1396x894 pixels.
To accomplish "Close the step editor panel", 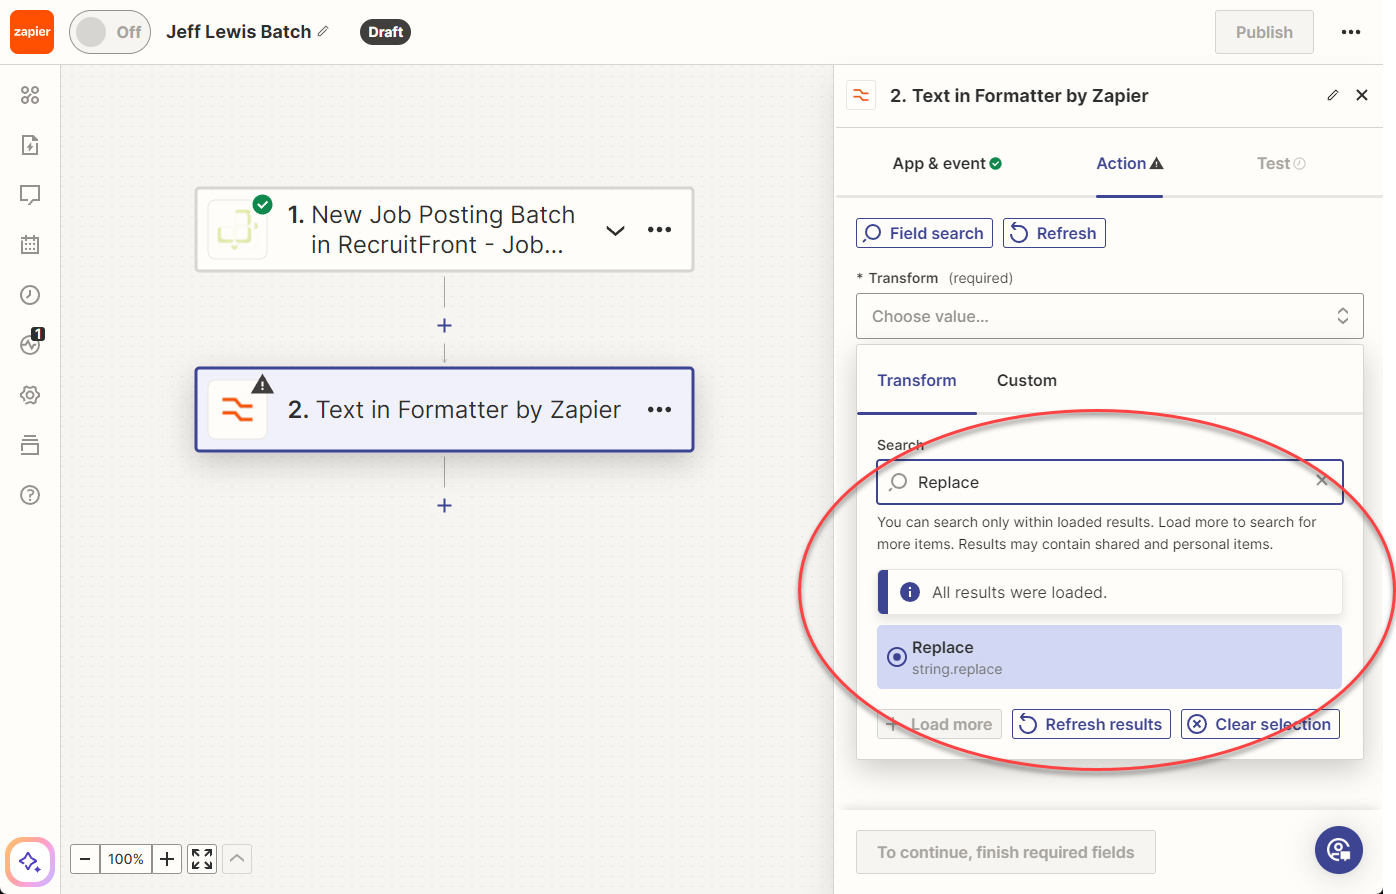I will tap(1362, 95).
